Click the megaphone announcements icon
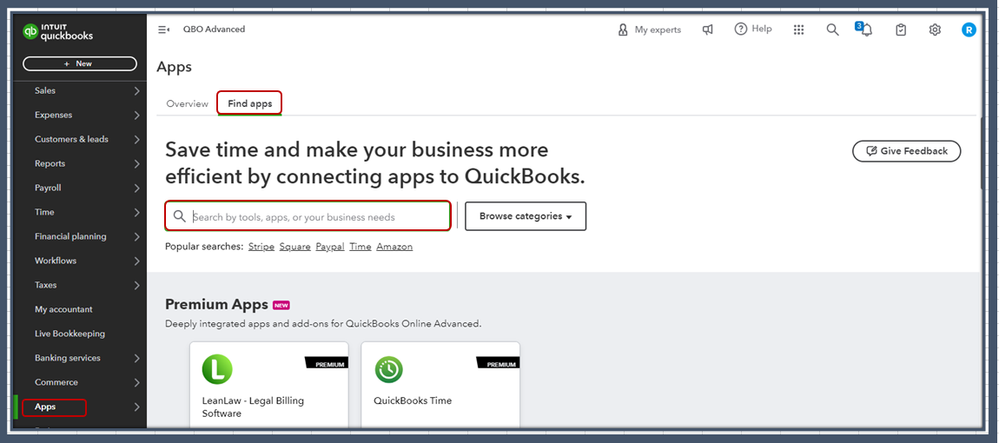The height and width of the screenshot is (443, 999). coord(707,30)
